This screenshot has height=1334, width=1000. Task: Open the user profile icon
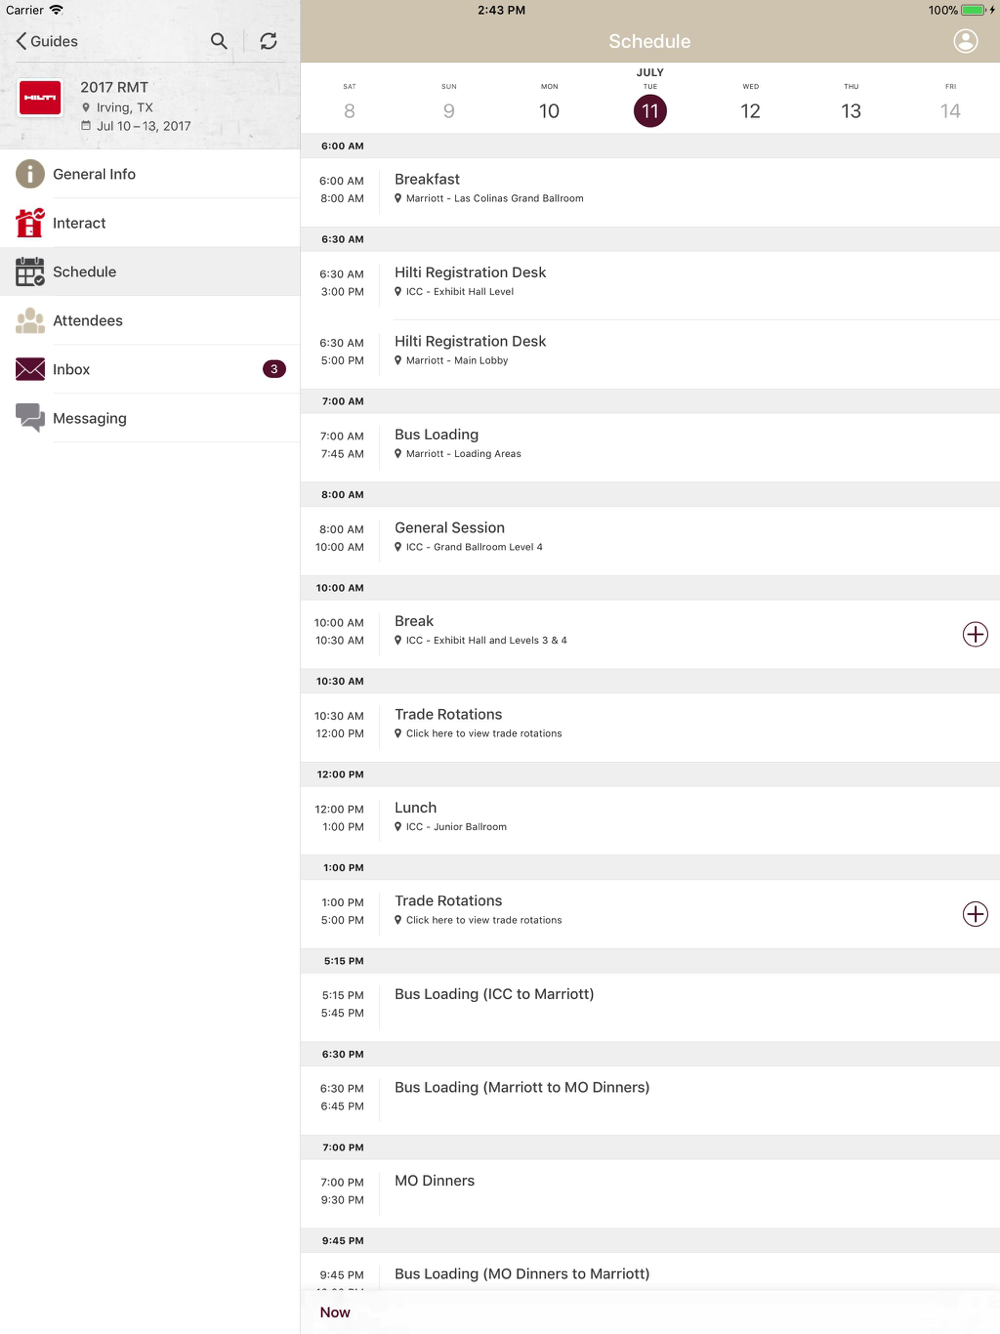[x=965, y=41]
